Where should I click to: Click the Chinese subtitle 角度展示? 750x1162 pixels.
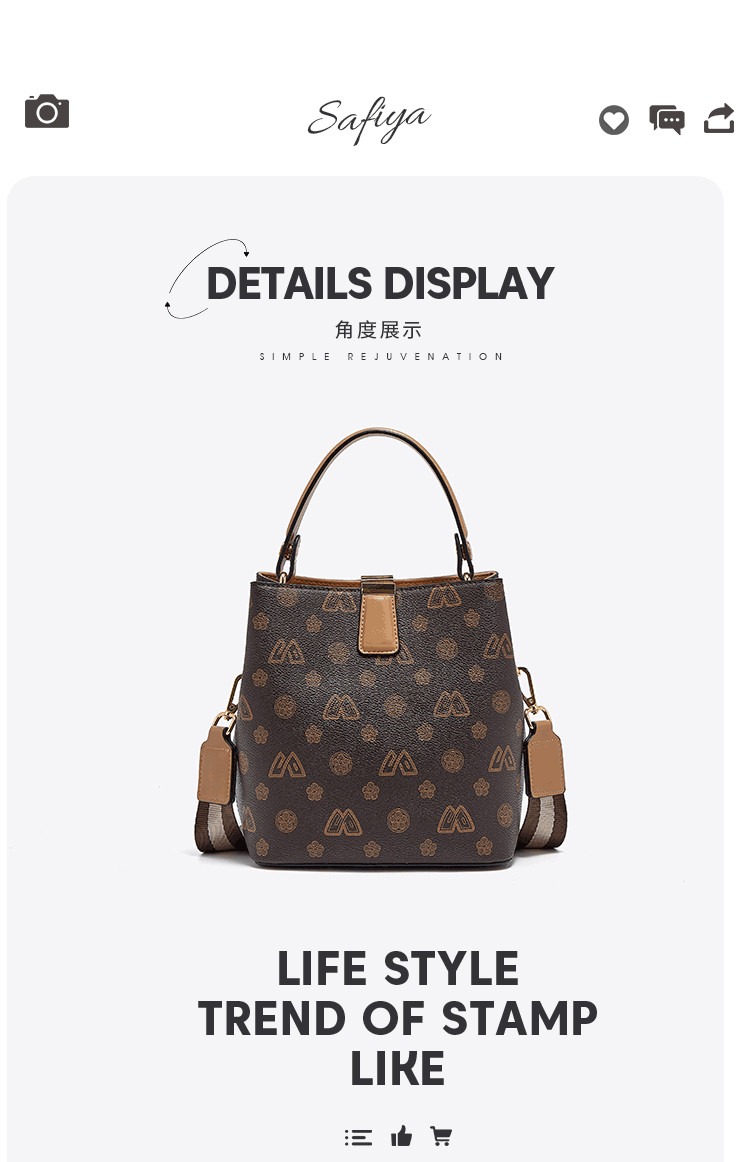[378, 330]
